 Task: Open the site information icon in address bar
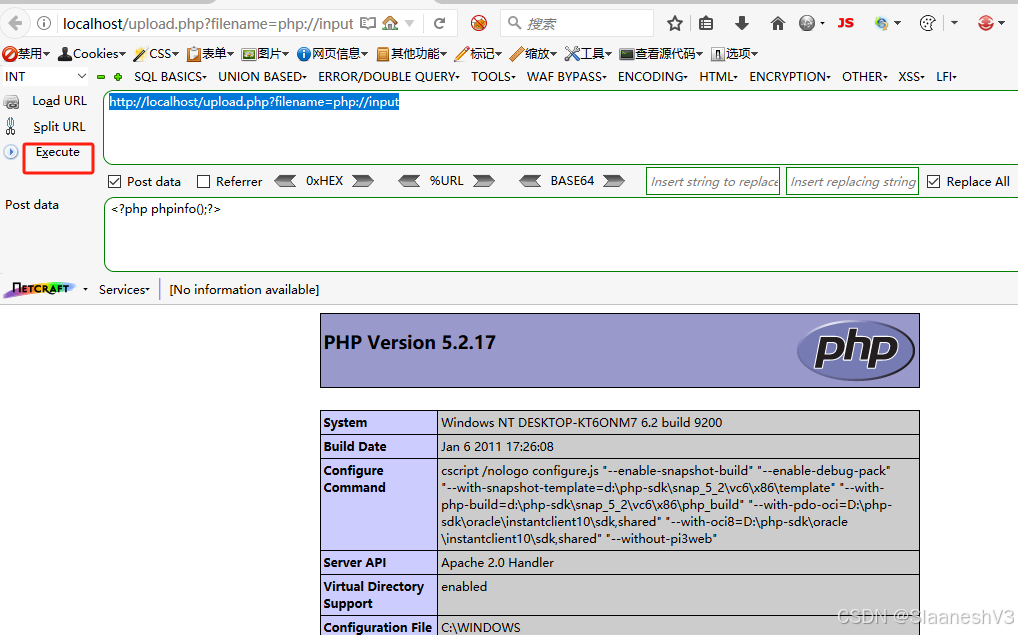click(x=44, y=24)
